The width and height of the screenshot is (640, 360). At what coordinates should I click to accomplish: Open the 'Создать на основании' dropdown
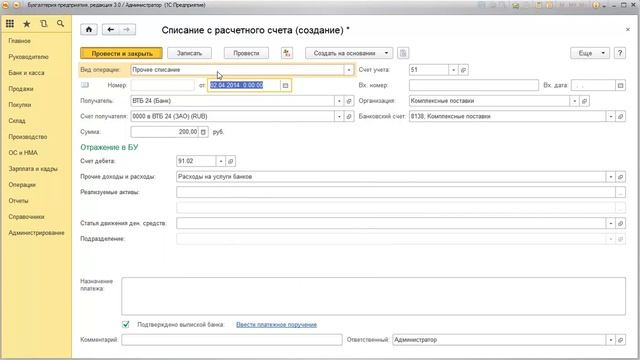[349, 53]
